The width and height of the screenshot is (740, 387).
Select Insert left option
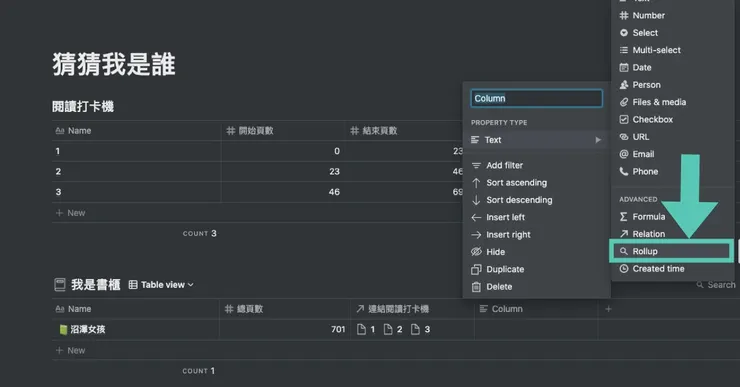(536, 217)
